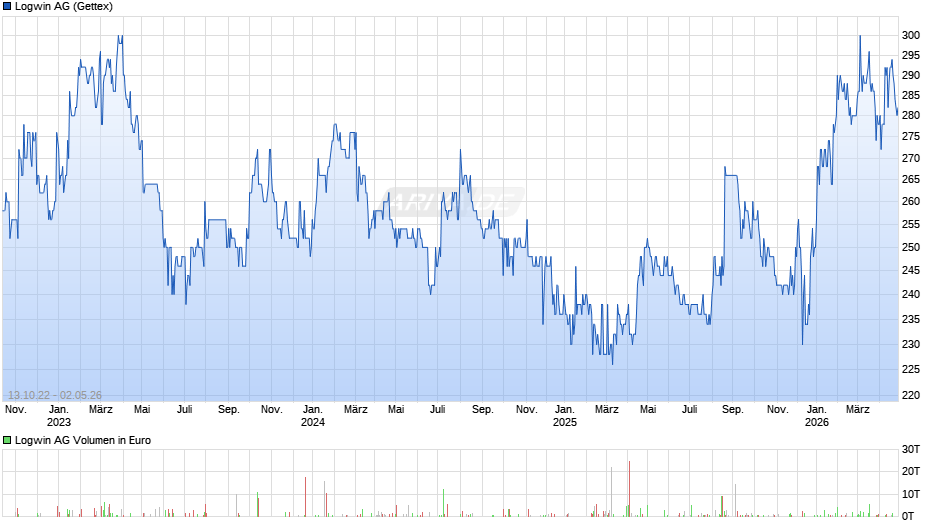The width and height of the screenshot is (940, 526).
Task: Click the price line's final point near 280
Action: [897, 114]
